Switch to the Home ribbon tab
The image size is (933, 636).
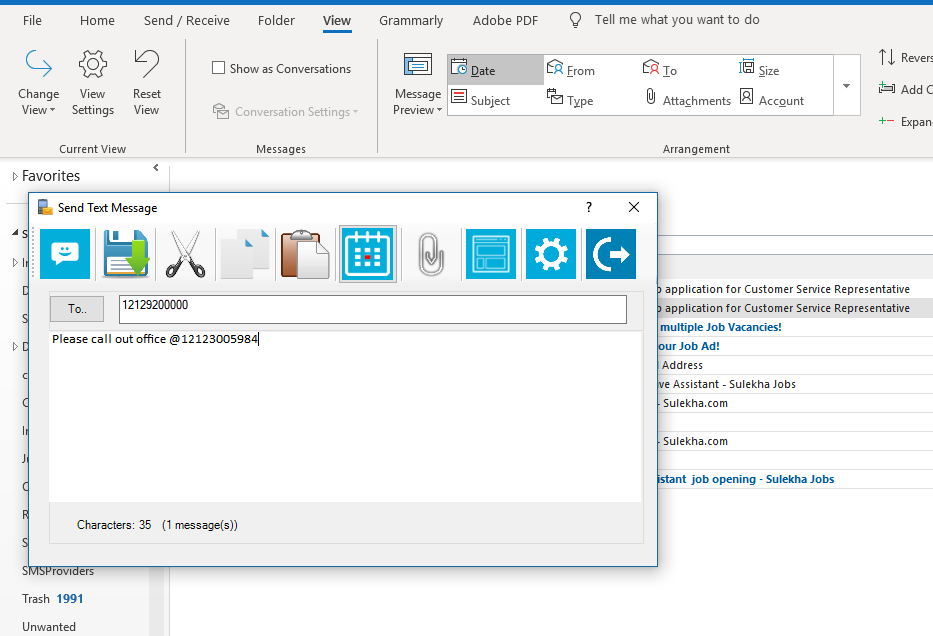click(97, 20)
